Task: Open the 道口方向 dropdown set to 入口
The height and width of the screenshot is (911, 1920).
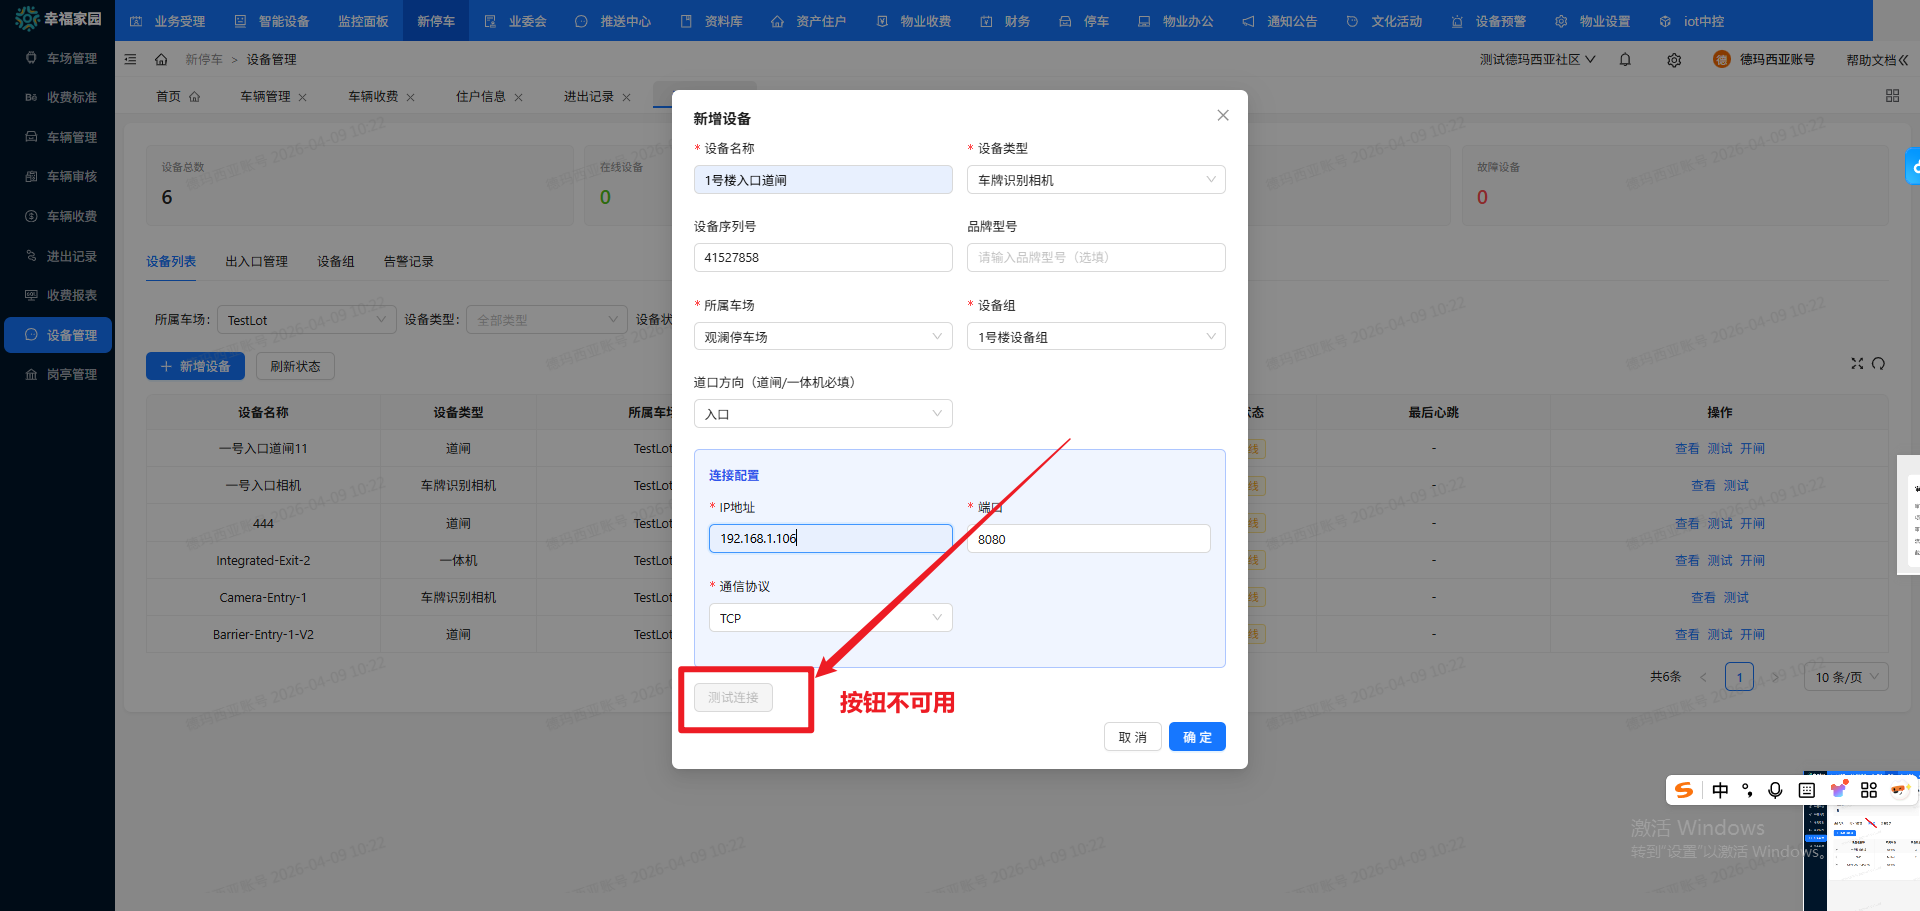Action: click(x=822, y=414)
